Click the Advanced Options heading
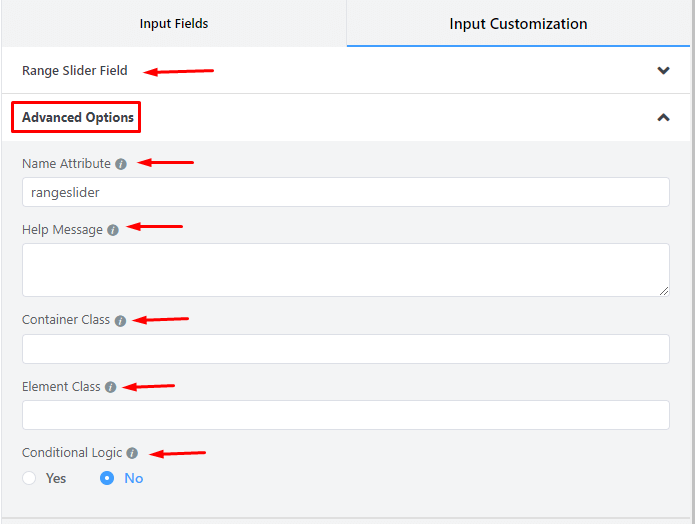Screen dimensions: 695x524 [78, 117]
